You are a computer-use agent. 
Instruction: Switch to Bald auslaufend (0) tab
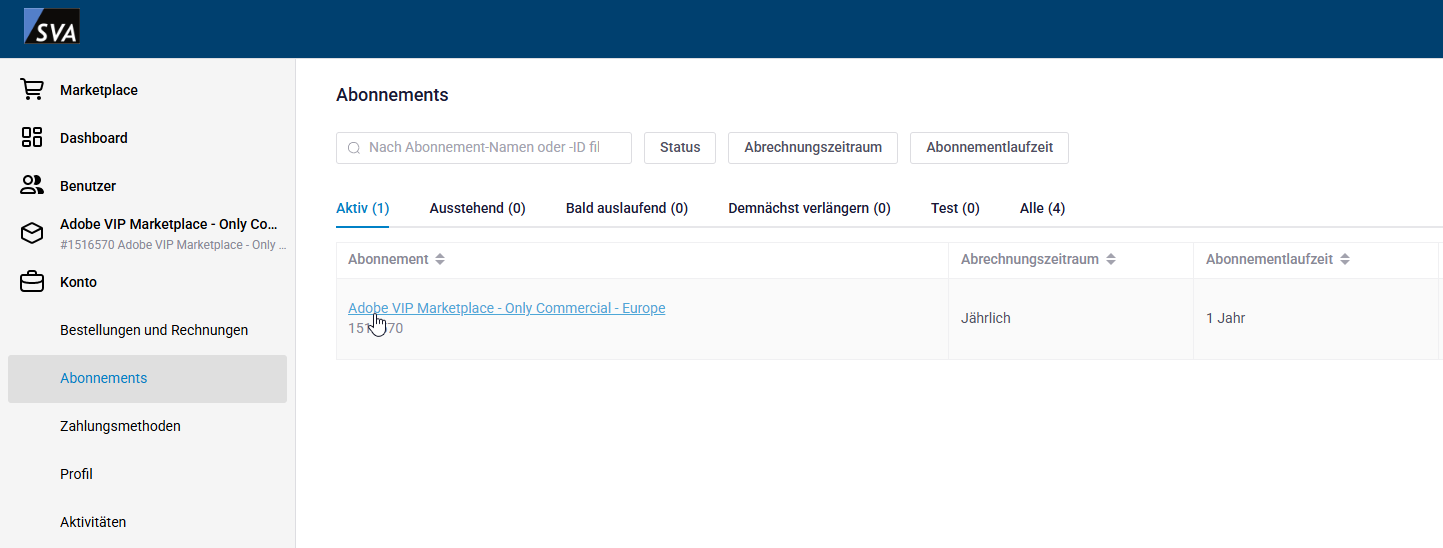coord(627,208)
